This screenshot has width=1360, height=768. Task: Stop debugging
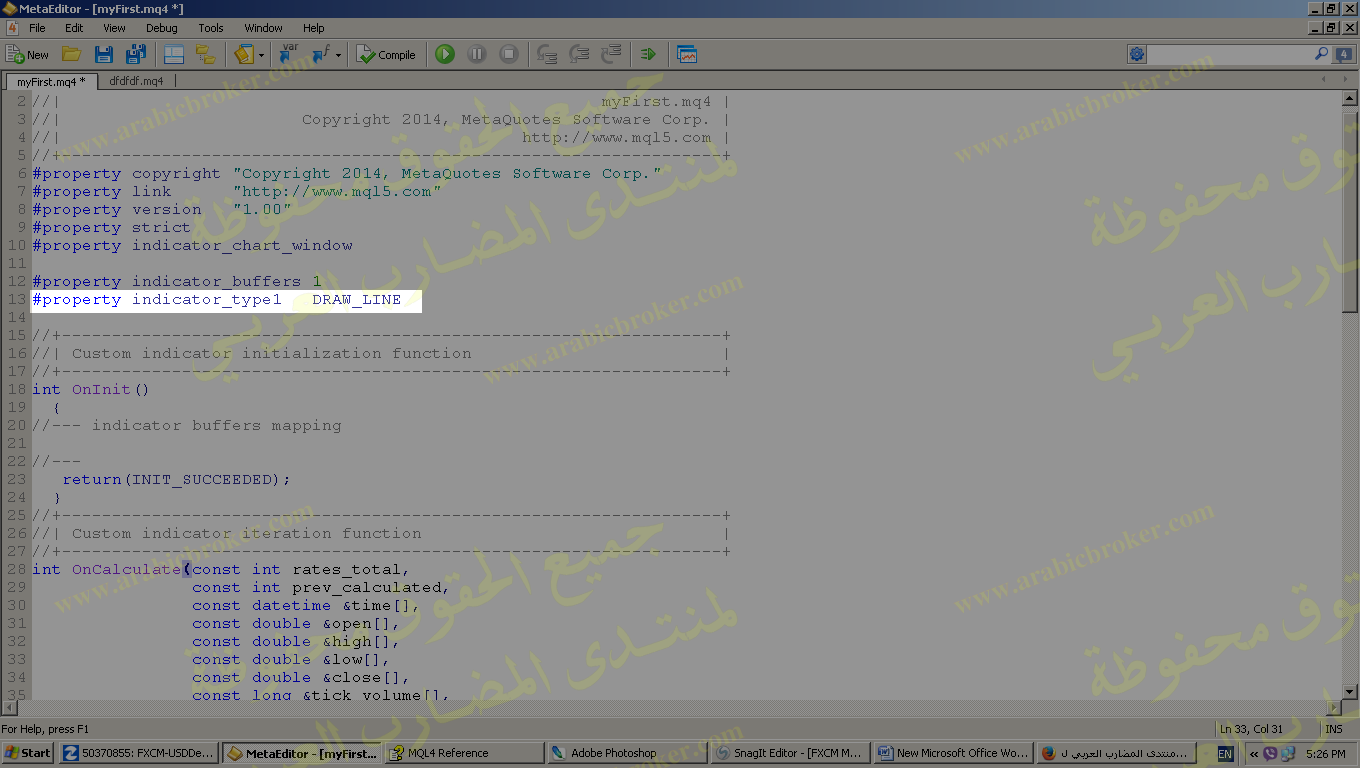pos(509,55)
